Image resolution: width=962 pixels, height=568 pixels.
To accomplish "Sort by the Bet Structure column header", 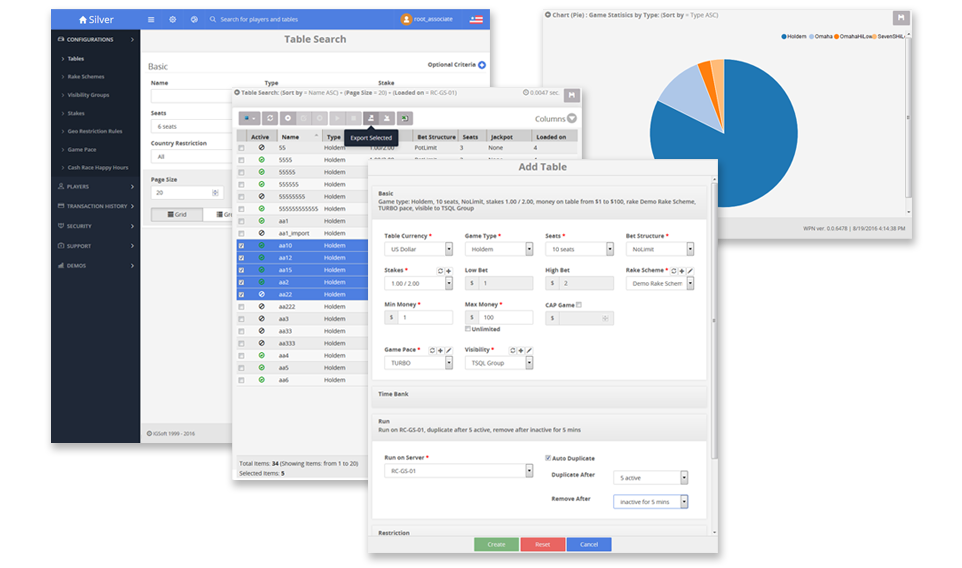I will tap(436, 137).
